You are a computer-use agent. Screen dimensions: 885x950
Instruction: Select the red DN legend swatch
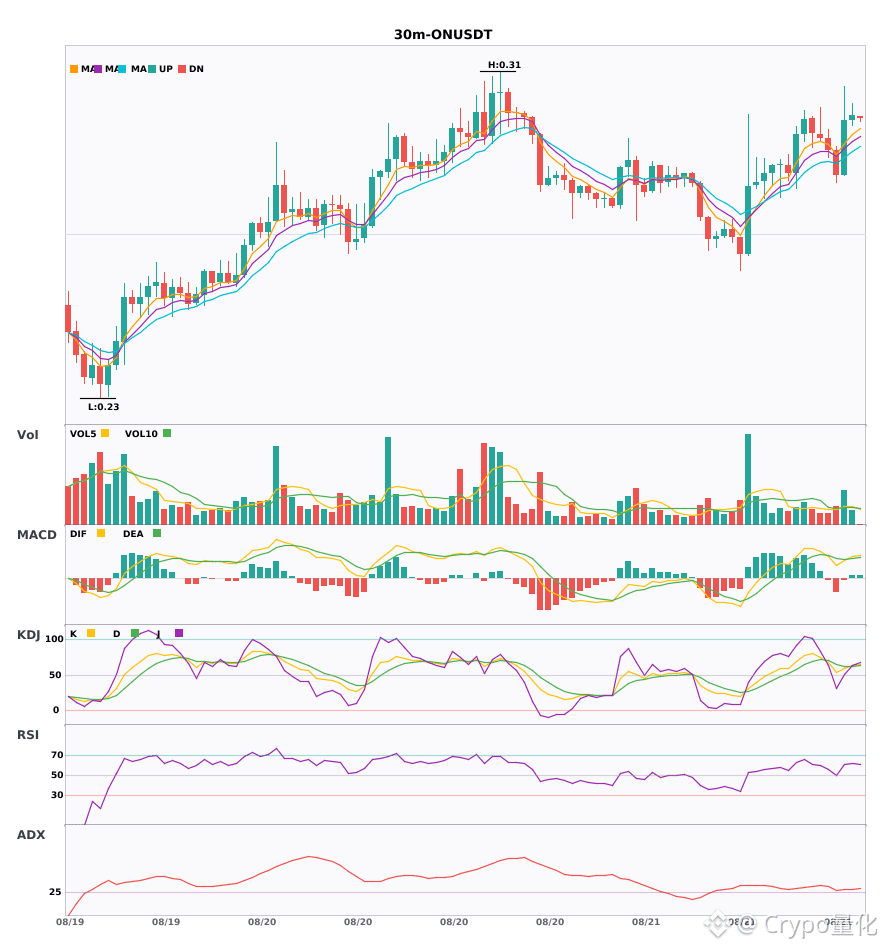pos(182,69)
